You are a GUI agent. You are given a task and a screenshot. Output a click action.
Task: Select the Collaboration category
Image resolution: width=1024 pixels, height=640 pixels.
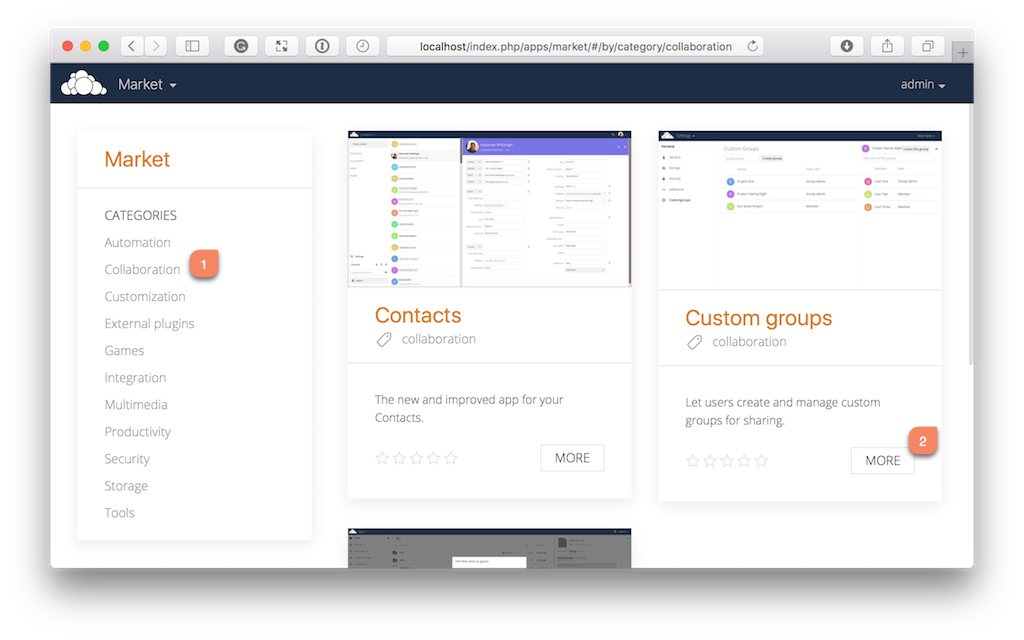(142, 269)
